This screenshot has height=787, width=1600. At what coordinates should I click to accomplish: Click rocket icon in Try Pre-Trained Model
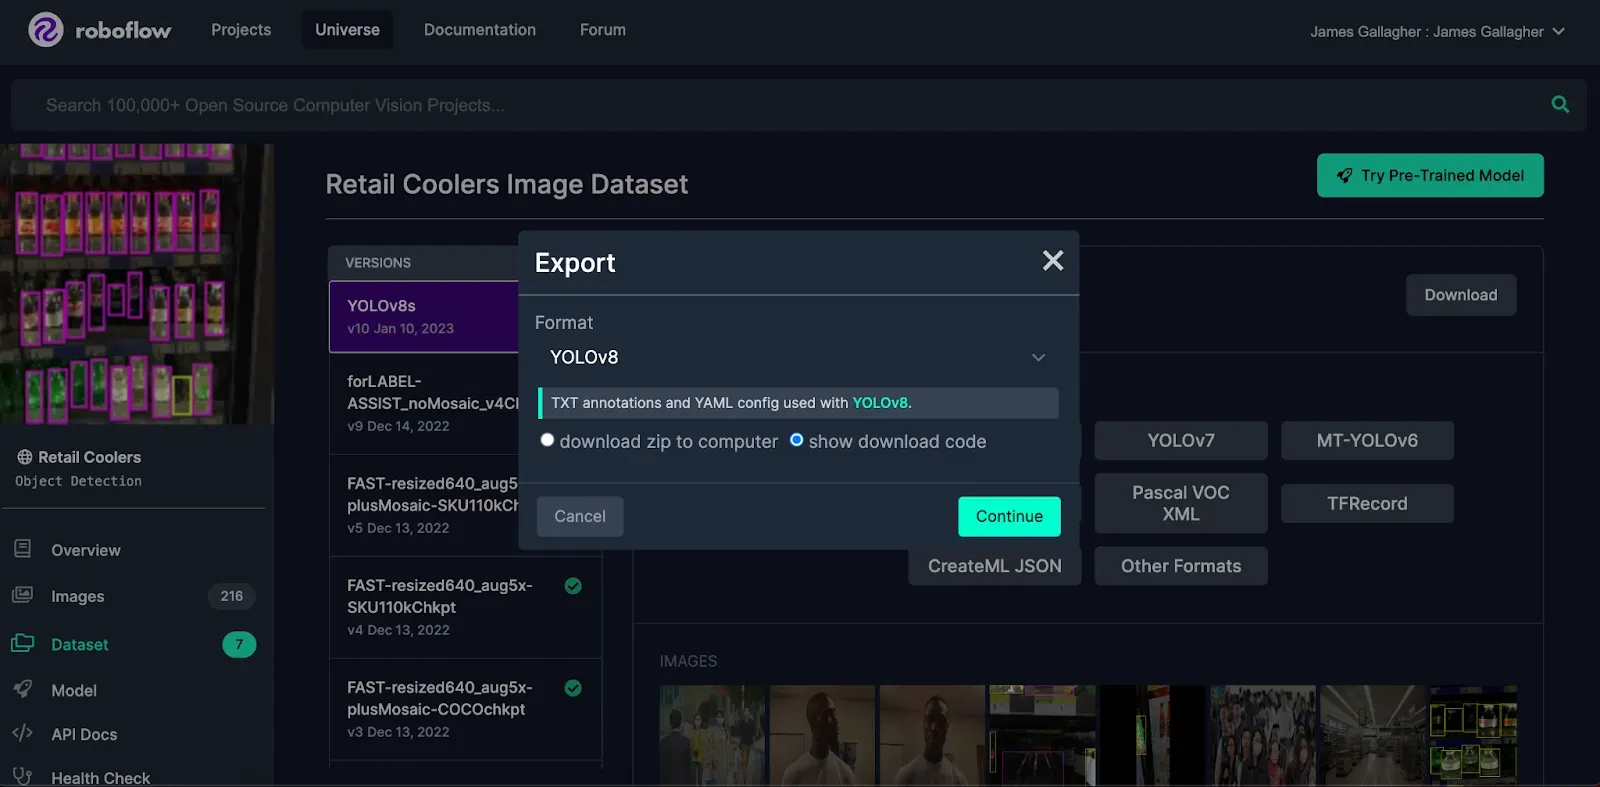(1345, 175)
